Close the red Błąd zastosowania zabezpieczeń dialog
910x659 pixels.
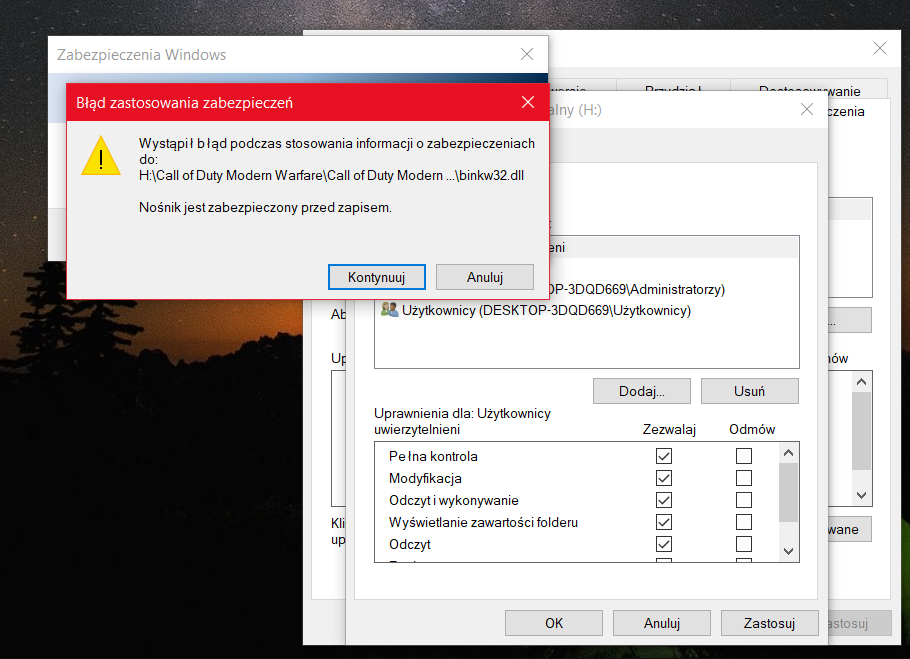(x=528, y=103)
